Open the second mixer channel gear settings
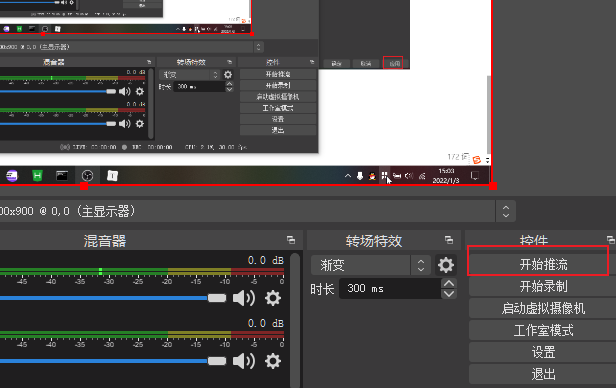This screenshot has height=388, width=616. point(273,361)
